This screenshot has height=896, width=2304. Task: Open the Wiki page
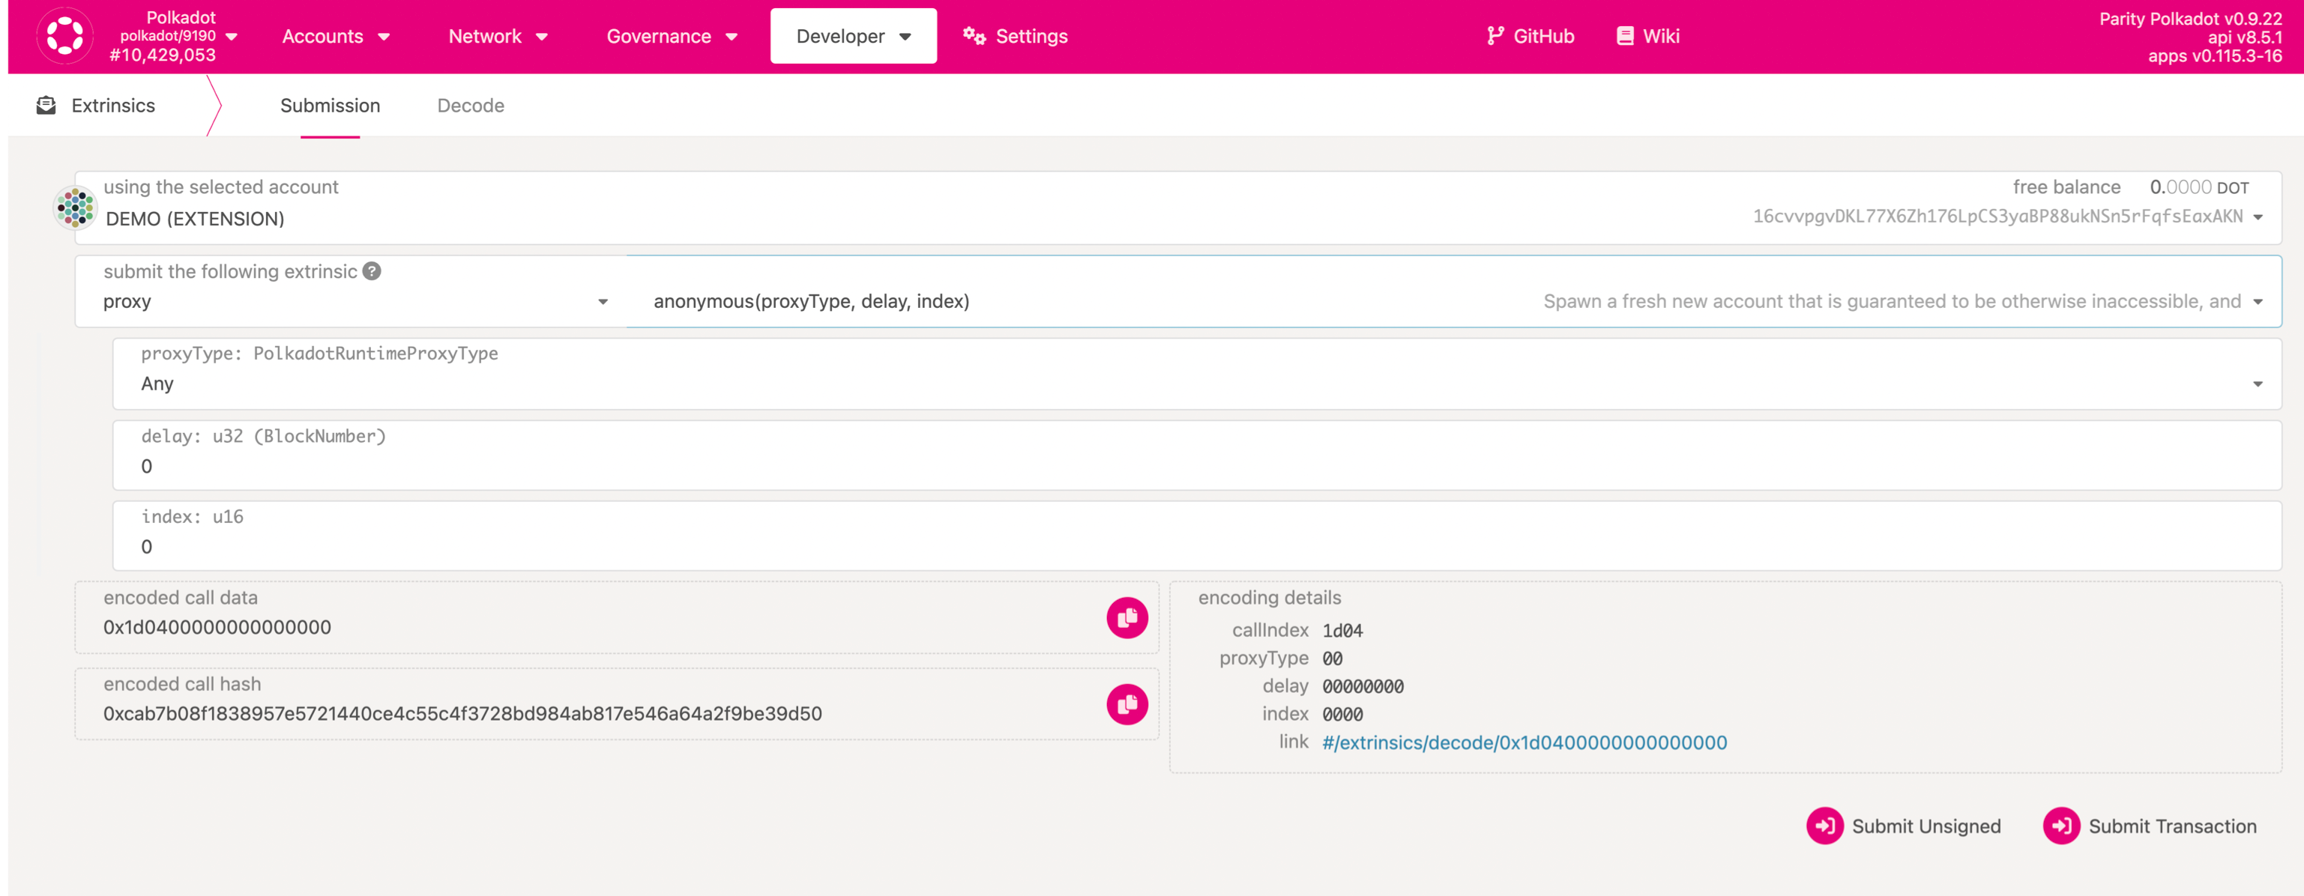pos(1647,36)
